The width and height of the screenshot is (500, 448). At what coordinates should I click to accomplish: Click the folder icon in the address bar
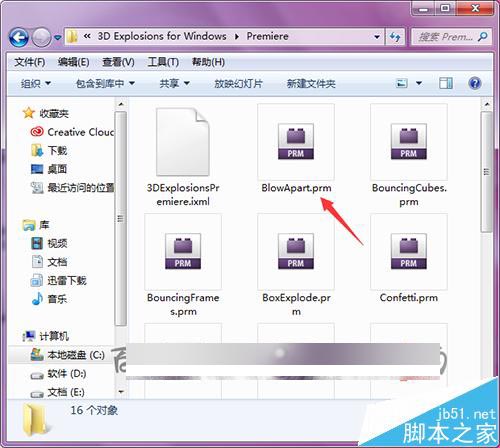(x=72, y=36)
